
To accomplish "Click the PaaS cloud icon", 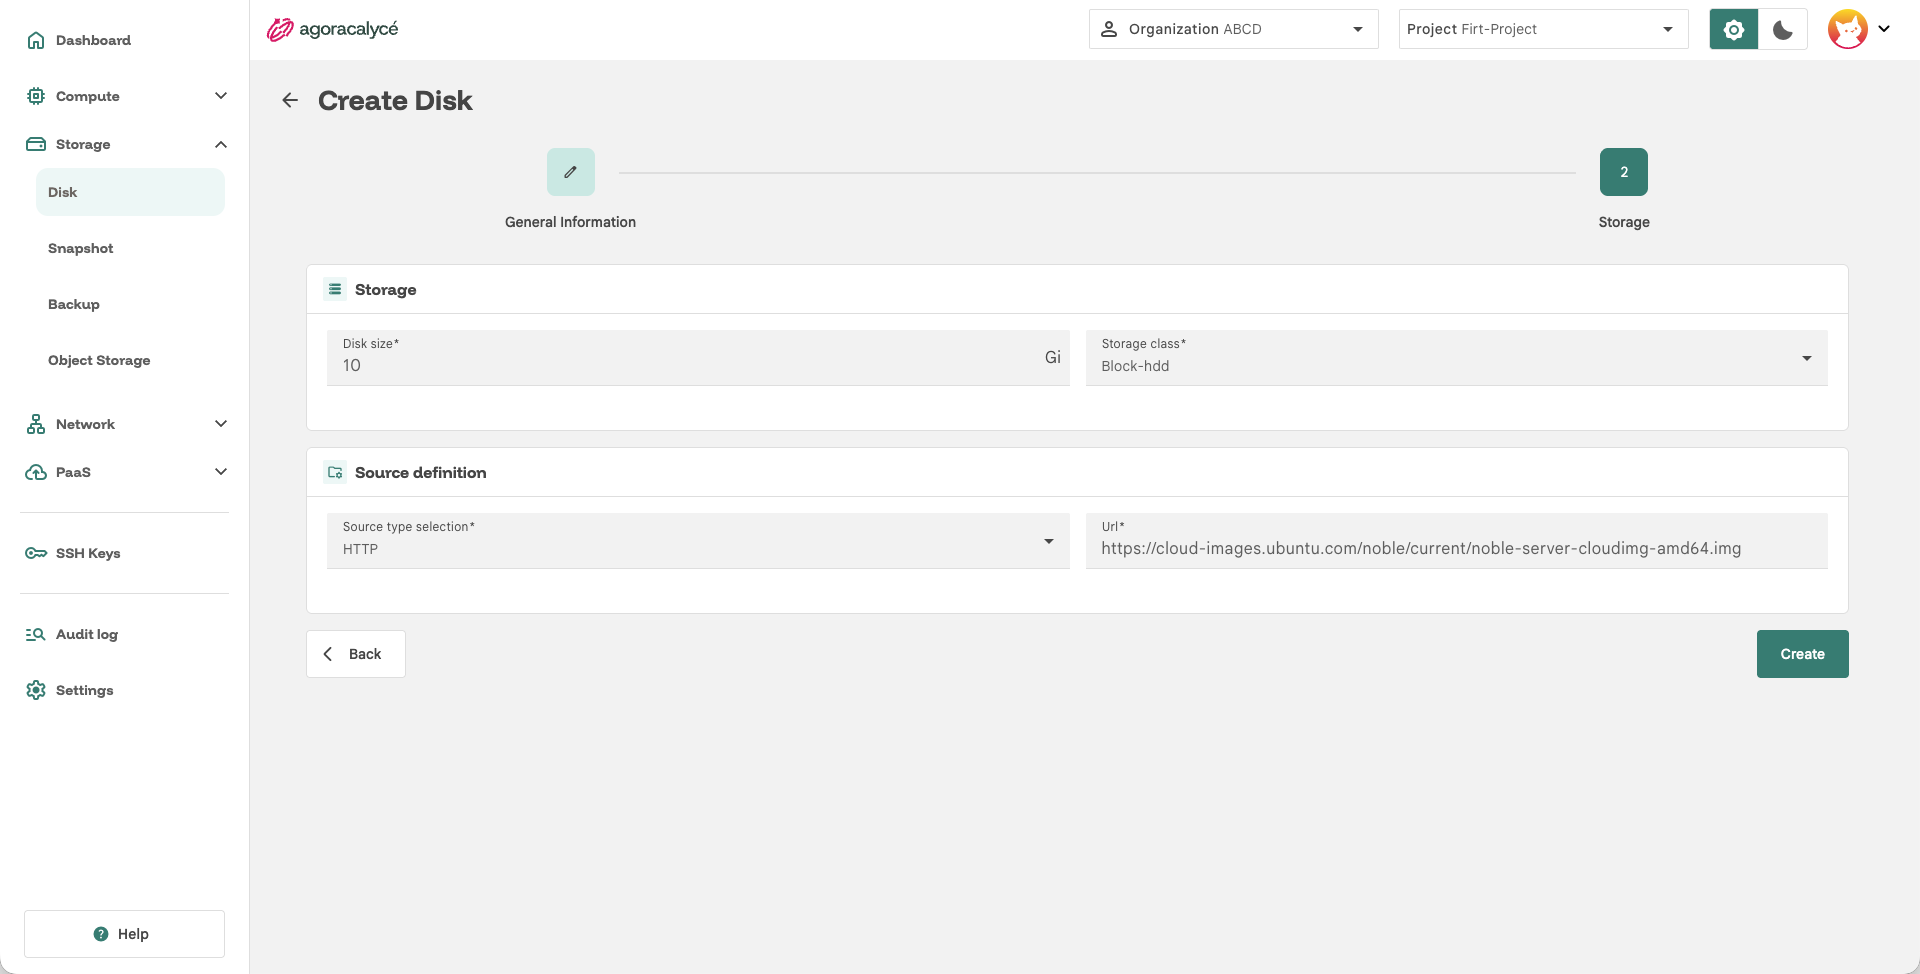I will click(36, 472).
